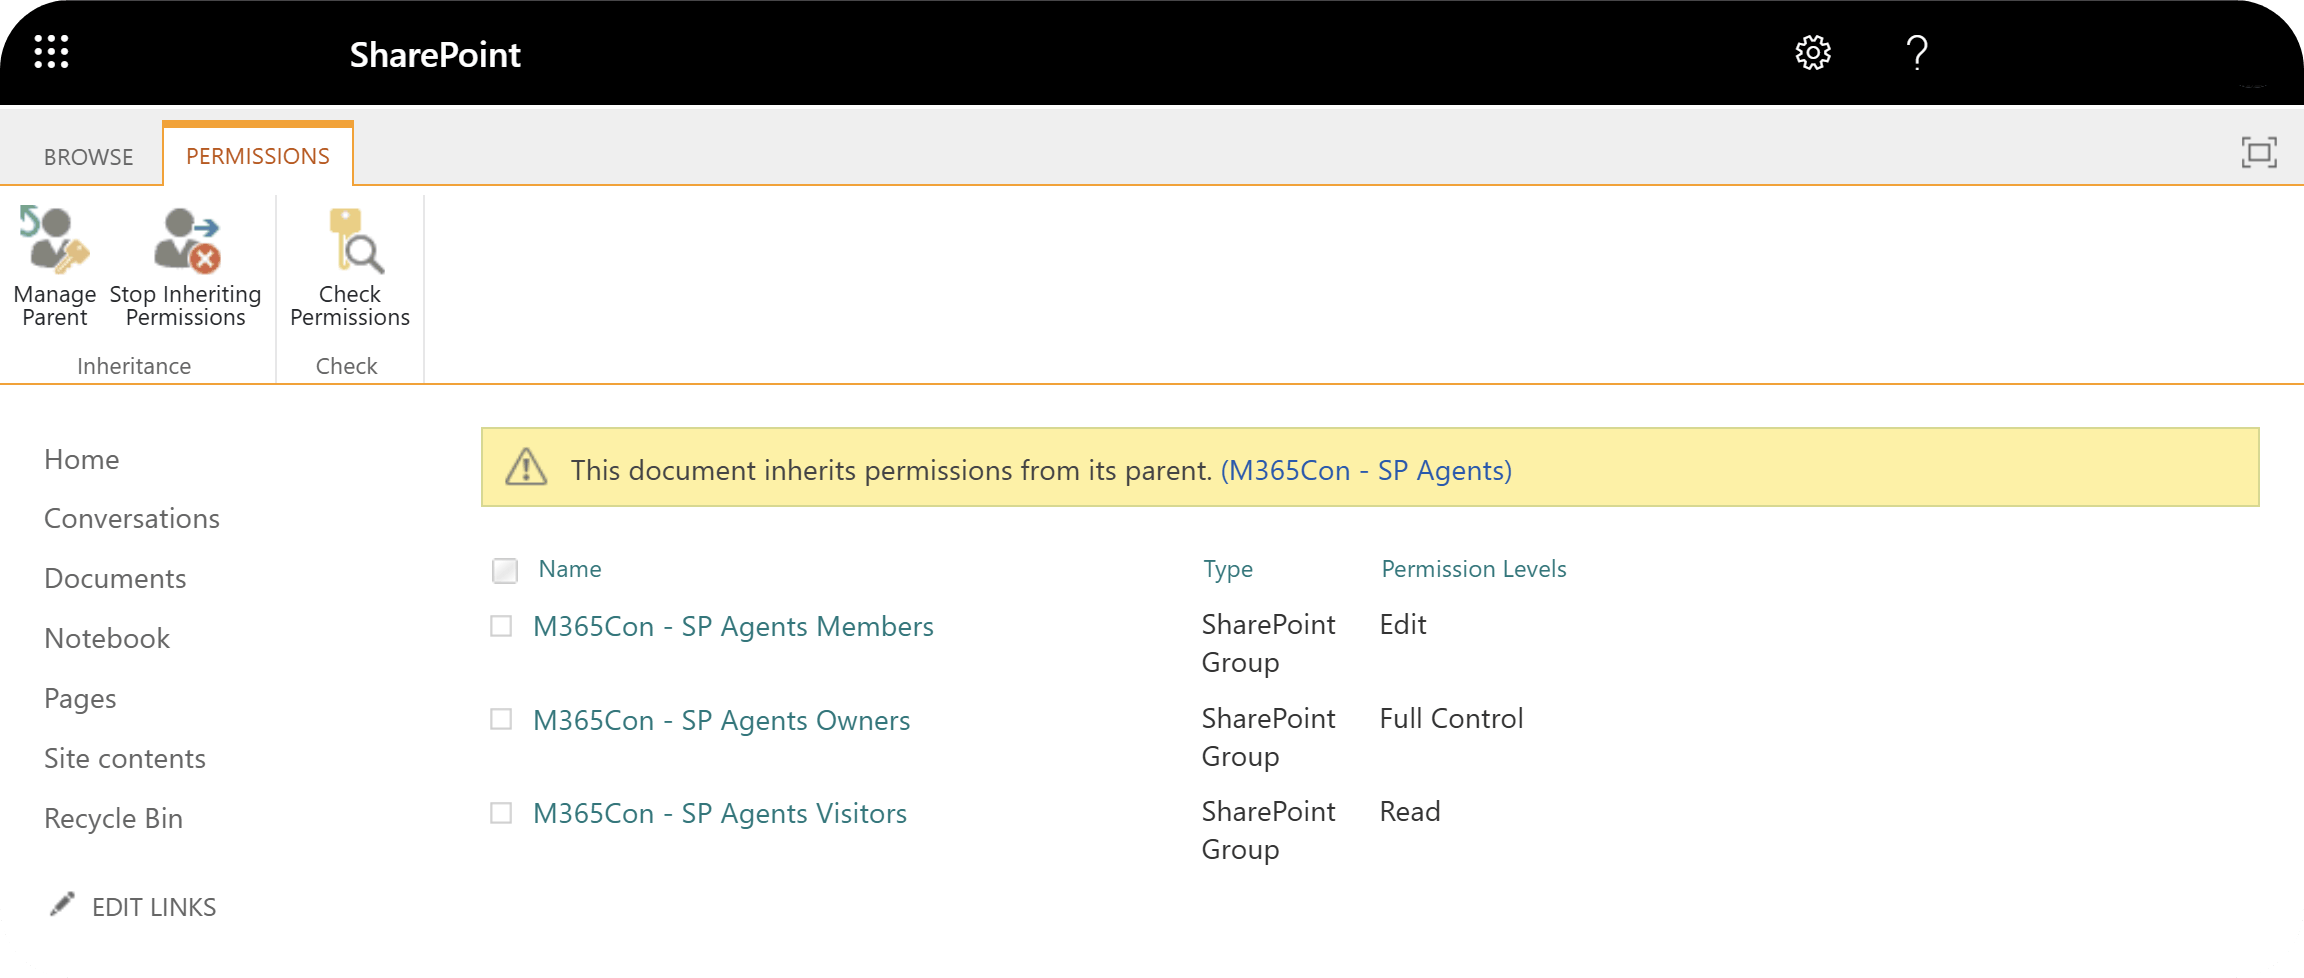The width and height of the screenshot is (2304, 978).
Task: Open the app launcher waffle icon
Action: (51, 51)
